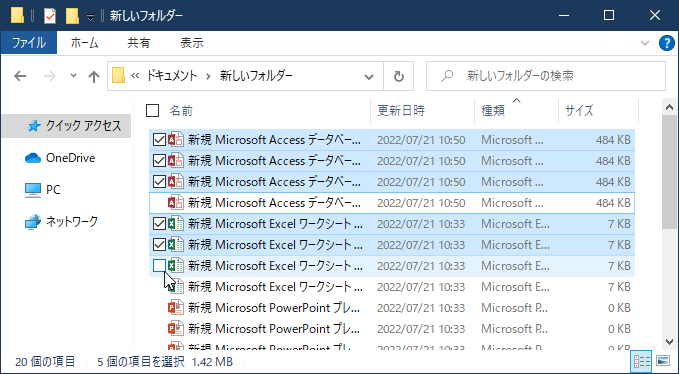Click the file list scrollbar down arrow
The width and height of the screenshot is (679, 374).
[669, 342]
